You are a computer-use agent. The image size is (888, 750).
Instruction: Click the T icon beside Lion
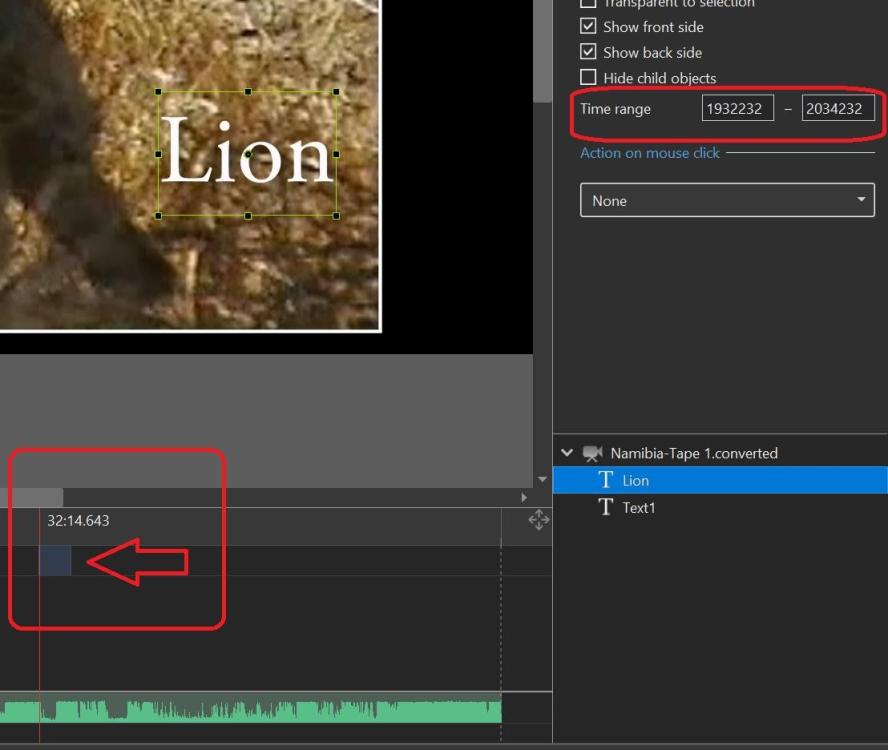click(605, 480)
